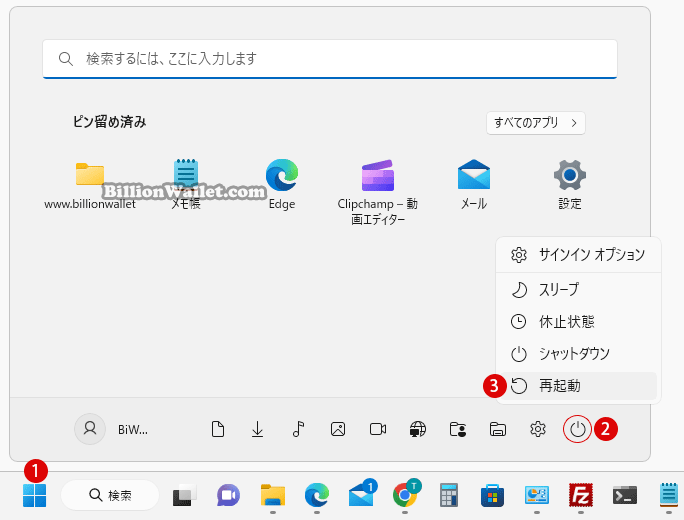
Task: Select サインイン オプション in power menu
Action: (578, 255)
